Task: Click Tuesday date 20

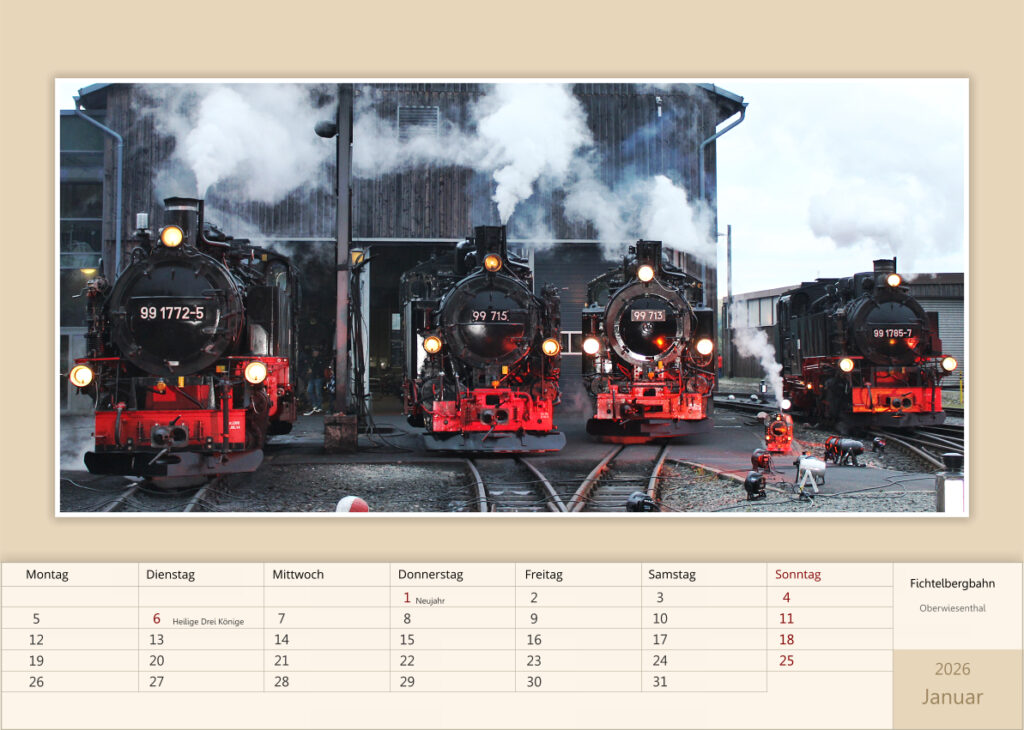Action: pos(156,661)
